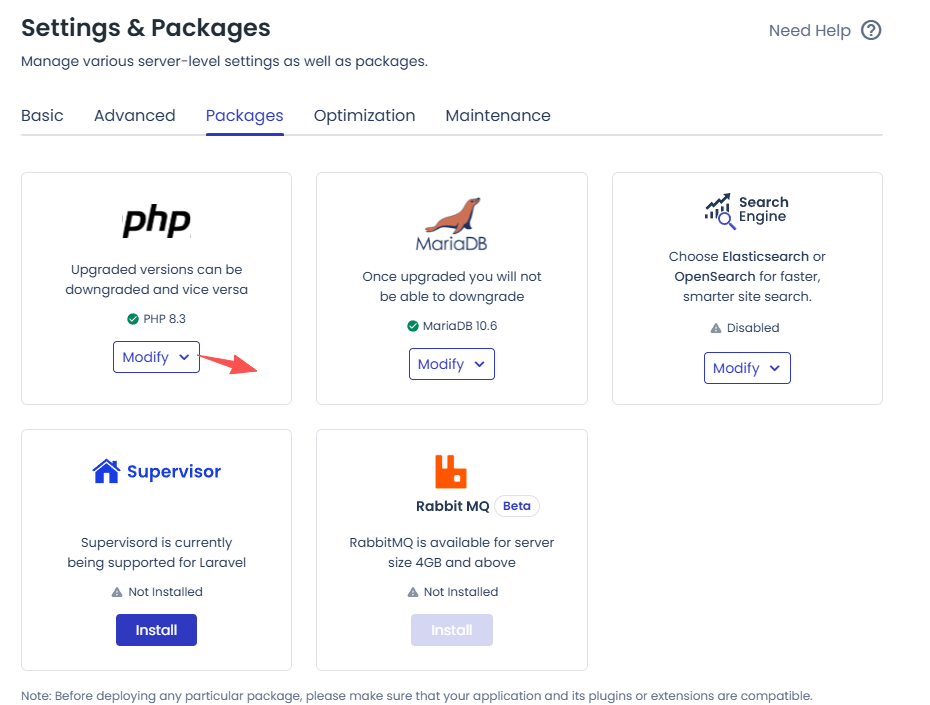930x705 pixels.
Task: Click the green check beside PHP 8.3
Action: [x=133, y=319]
